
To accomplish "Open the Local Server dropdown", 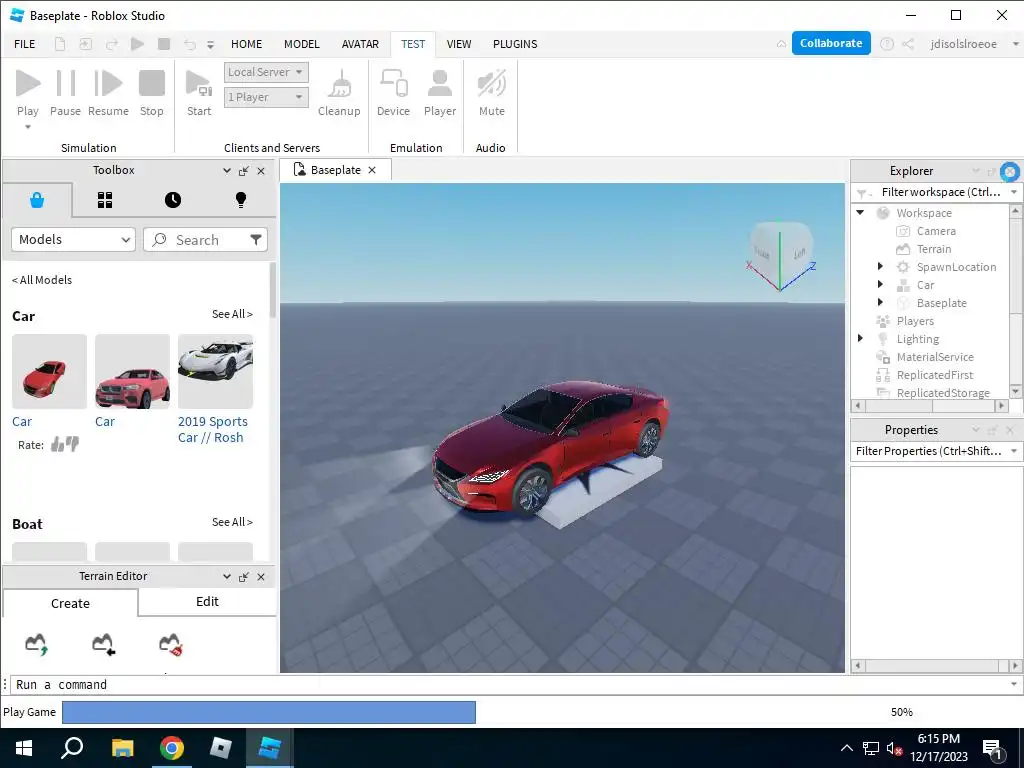I will 266,72.
